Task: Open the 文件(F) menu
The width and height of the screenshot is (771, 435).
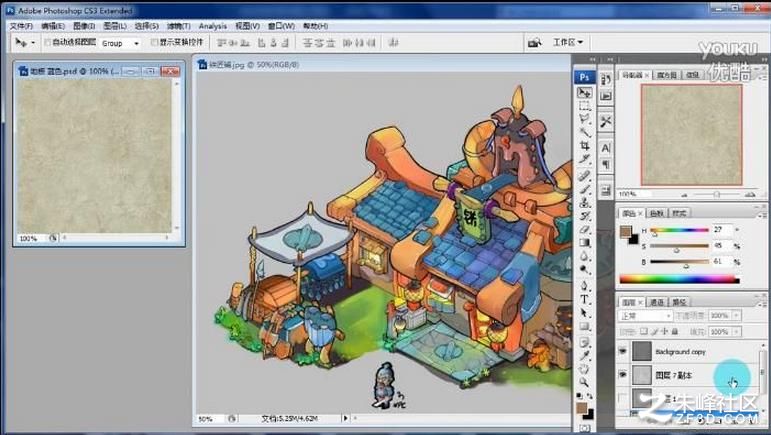Action: point(21,26)
